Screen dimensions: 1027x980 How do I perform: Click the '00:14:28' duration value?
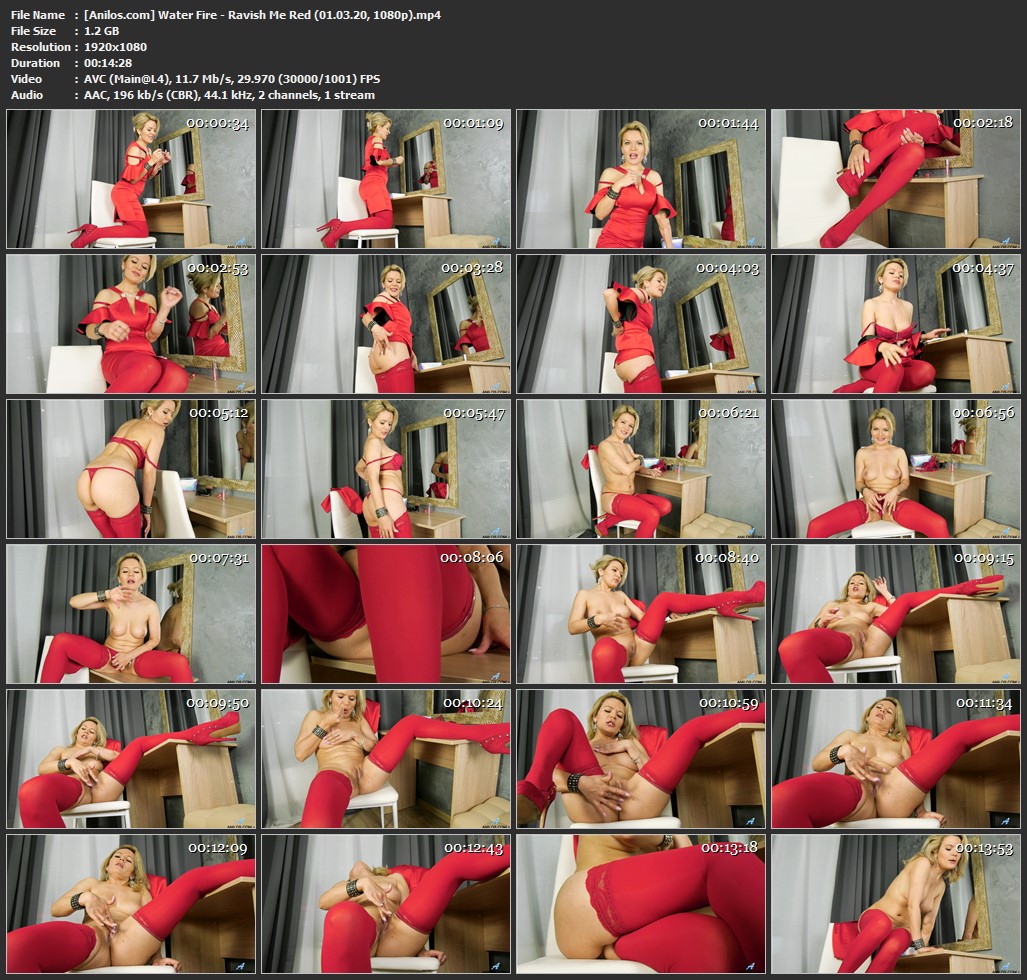click(108, 63)
